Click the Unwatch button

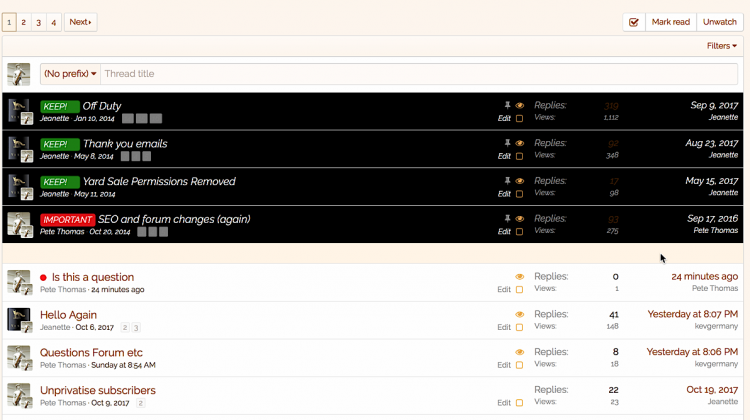[719, 22]
